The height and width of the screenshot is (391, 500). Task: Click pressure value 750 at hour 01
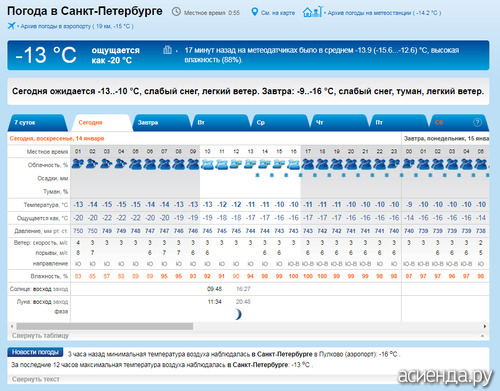tap(78, 231)
